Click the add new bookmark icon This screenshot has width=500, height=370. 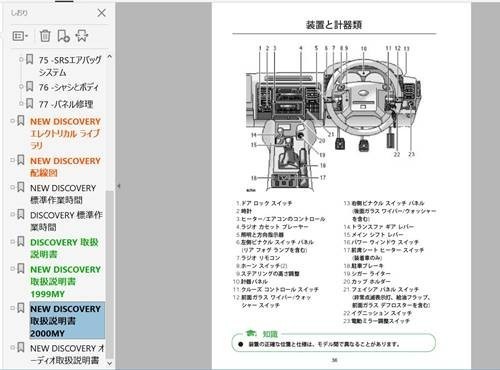tap(63, 36)
